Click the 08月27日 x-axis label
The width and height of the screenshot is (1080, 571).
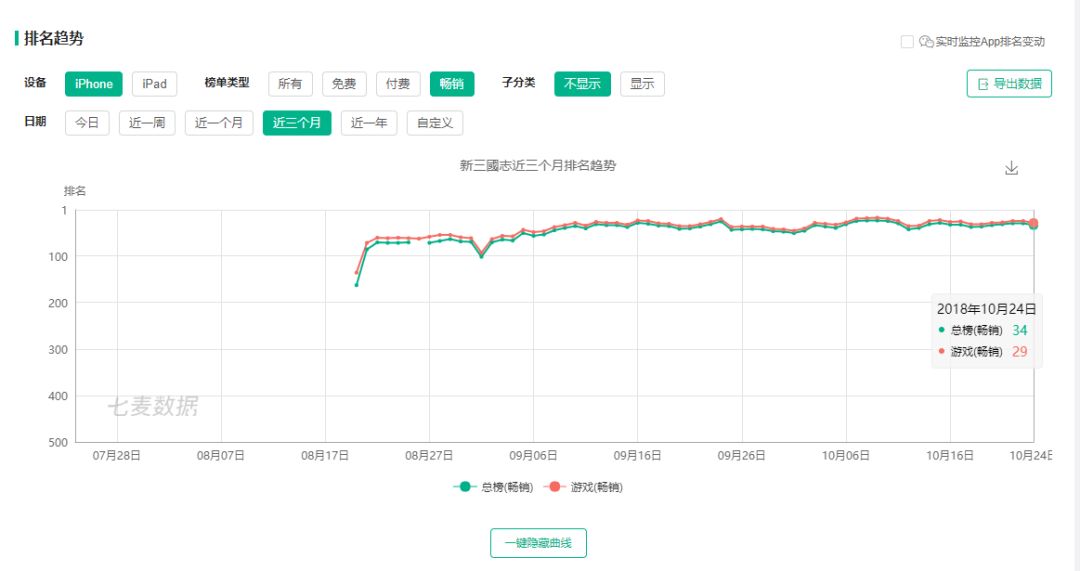point(428,455)
